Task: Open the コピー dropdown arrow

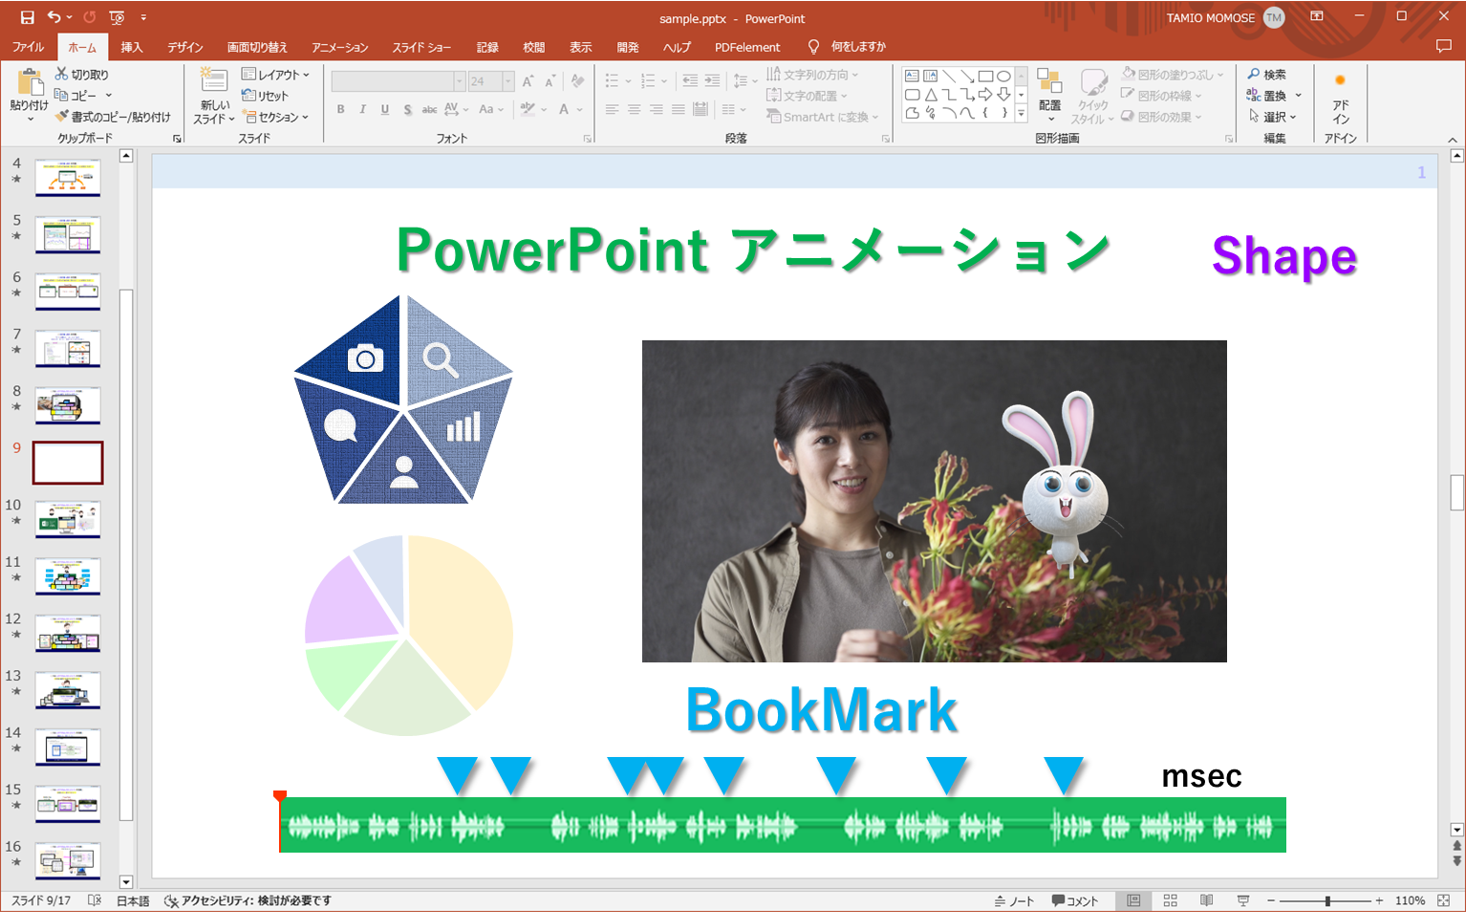Action: [108, 96]
